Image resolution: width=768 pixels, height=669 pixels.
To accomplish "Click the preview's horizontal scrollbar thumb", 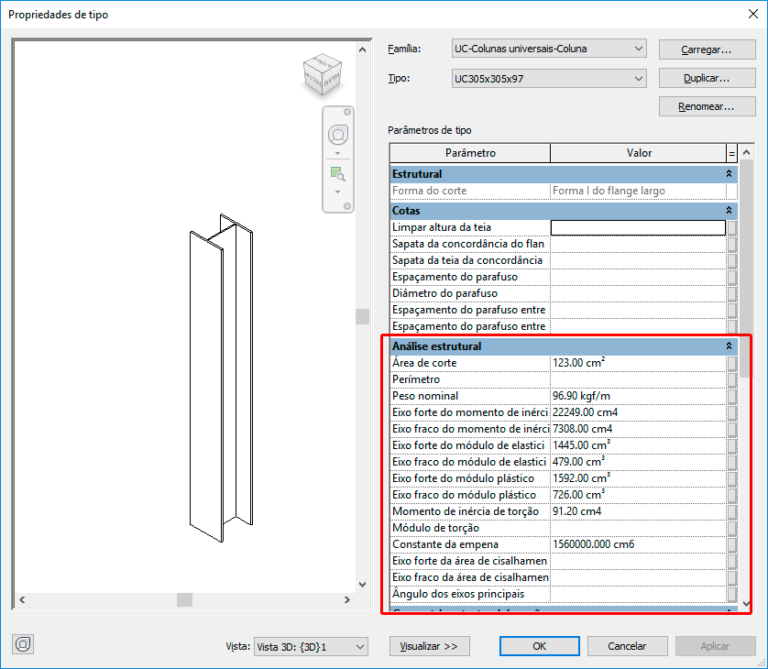I will point(184,599).
